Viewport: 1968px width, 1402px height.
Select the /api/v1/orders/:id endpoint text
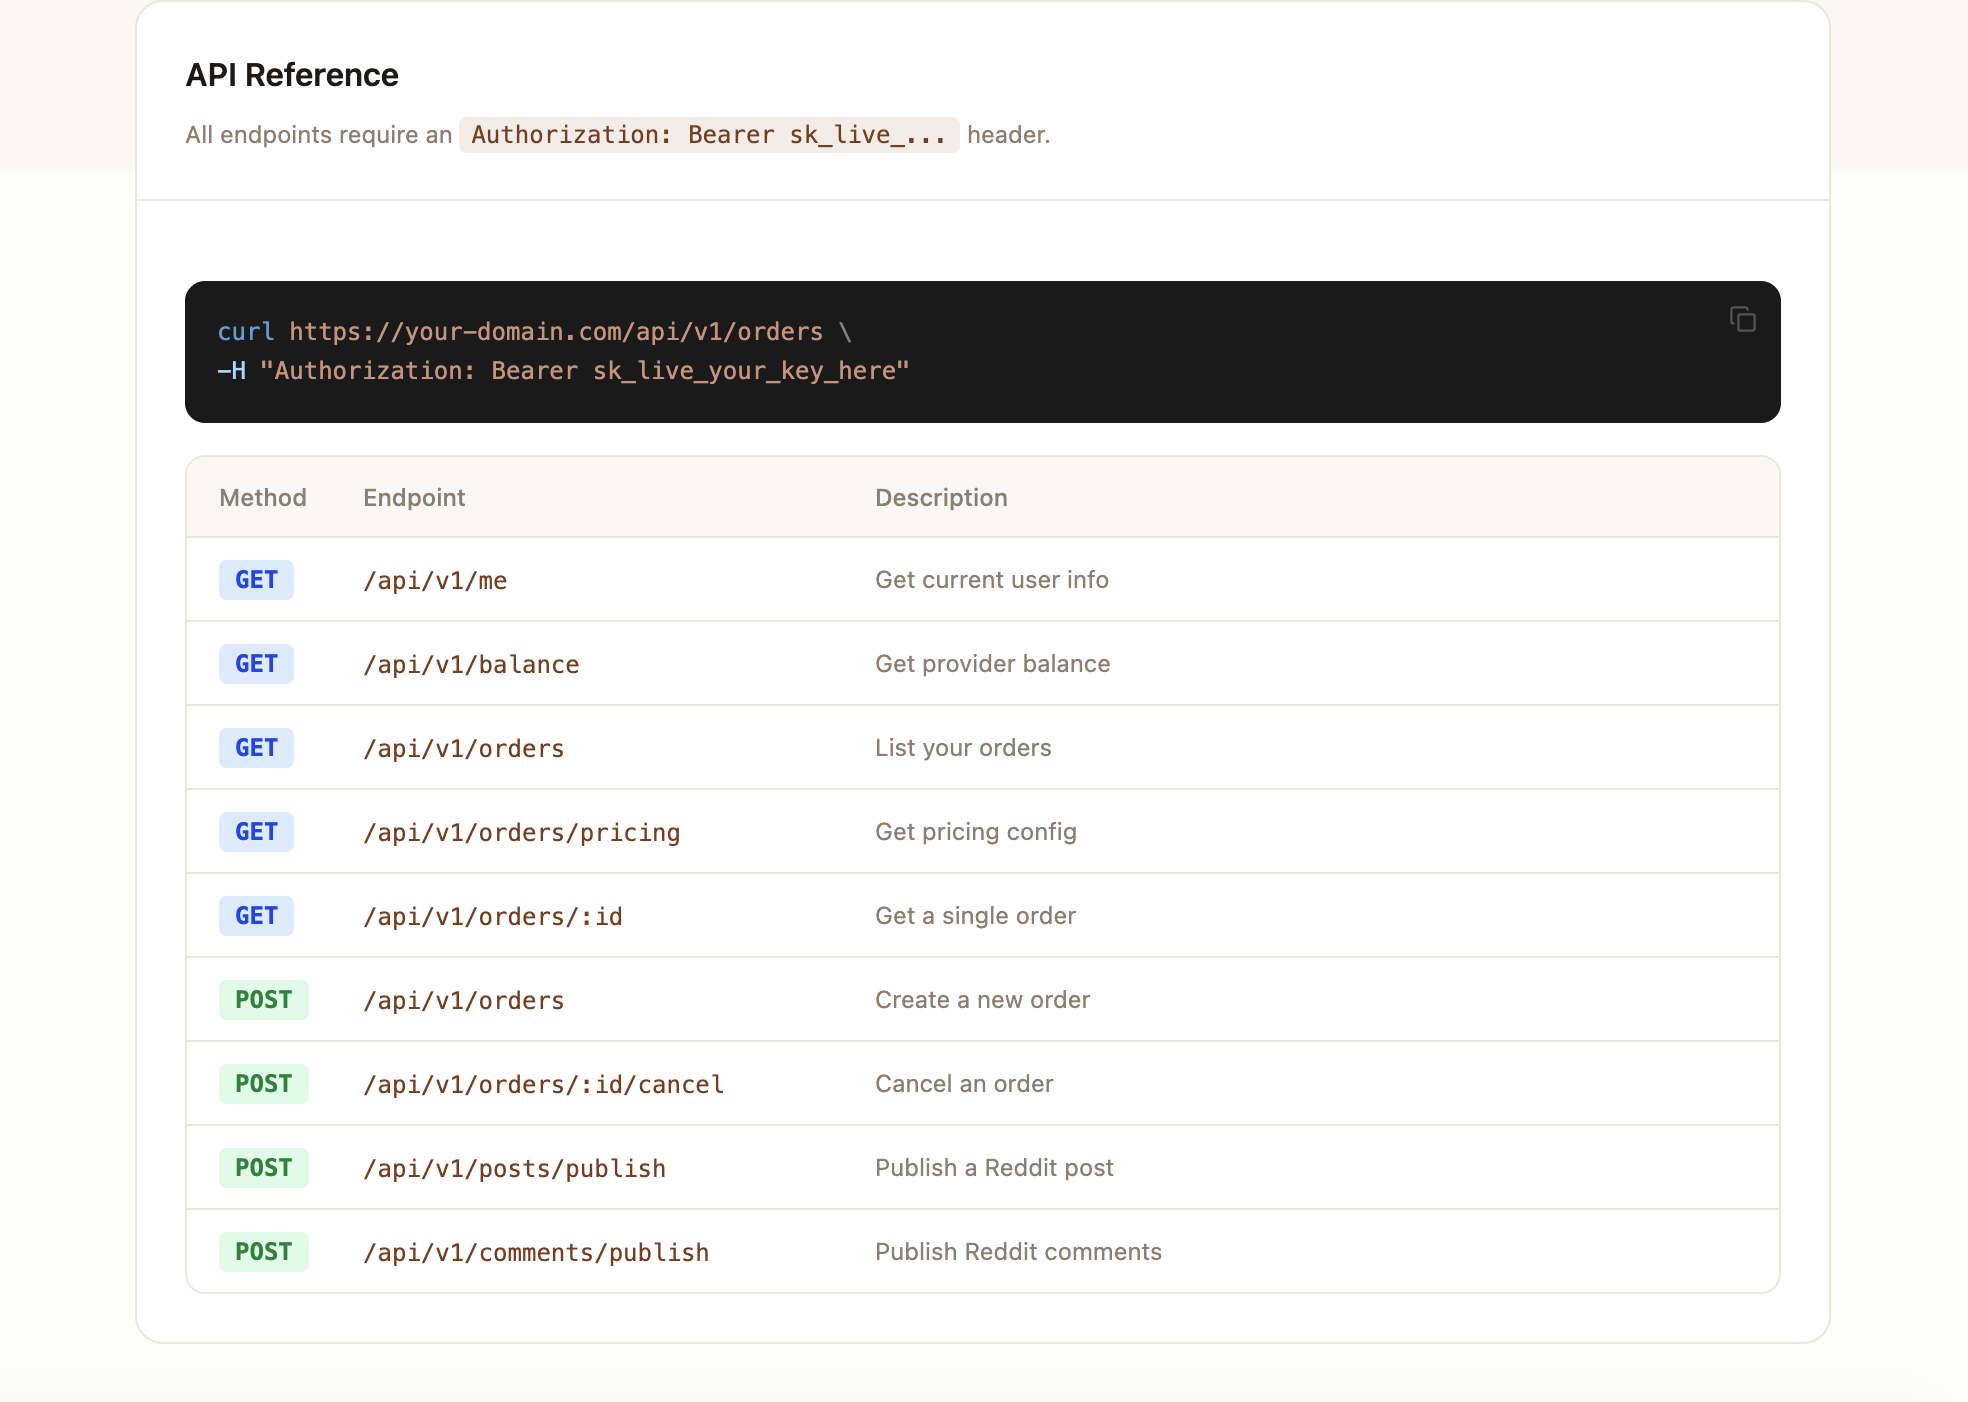pos(493,917)
